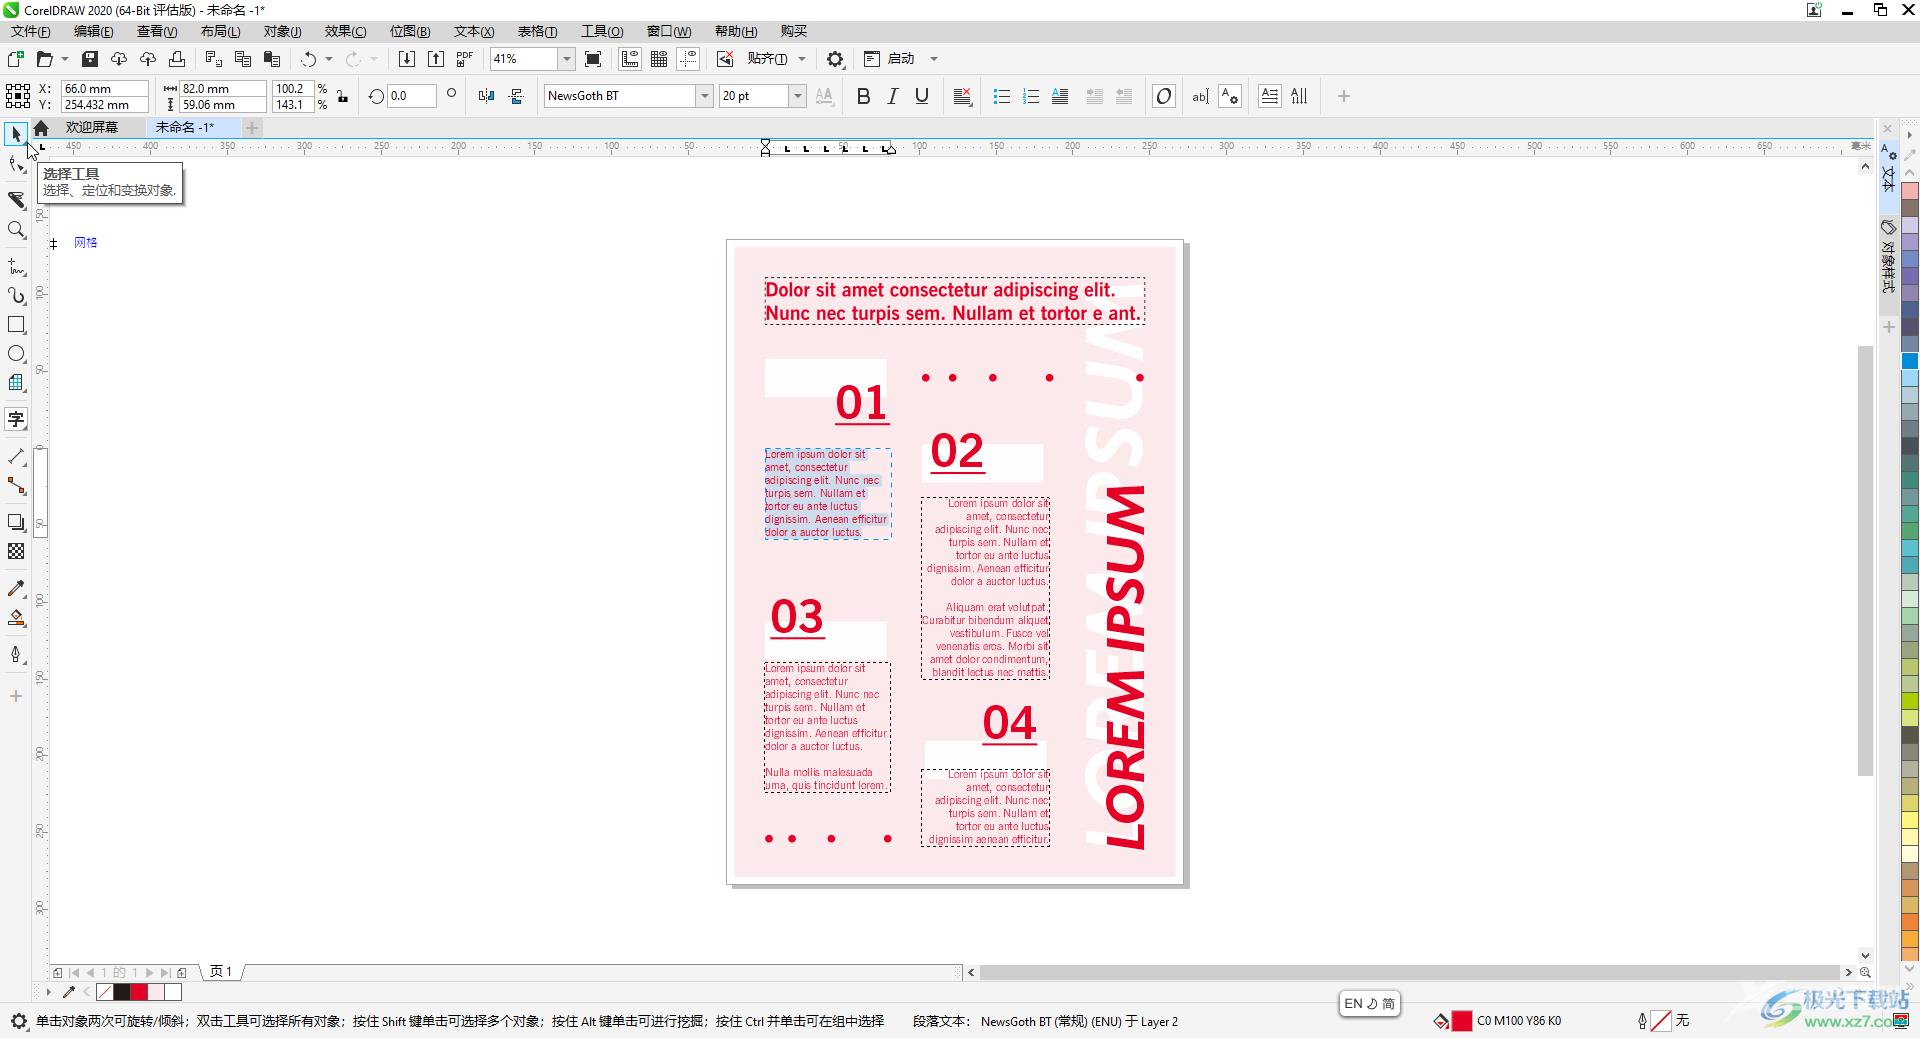The image size is (1920, 1038).
Task: Open the 位图 menu
Action: (410, 31)
